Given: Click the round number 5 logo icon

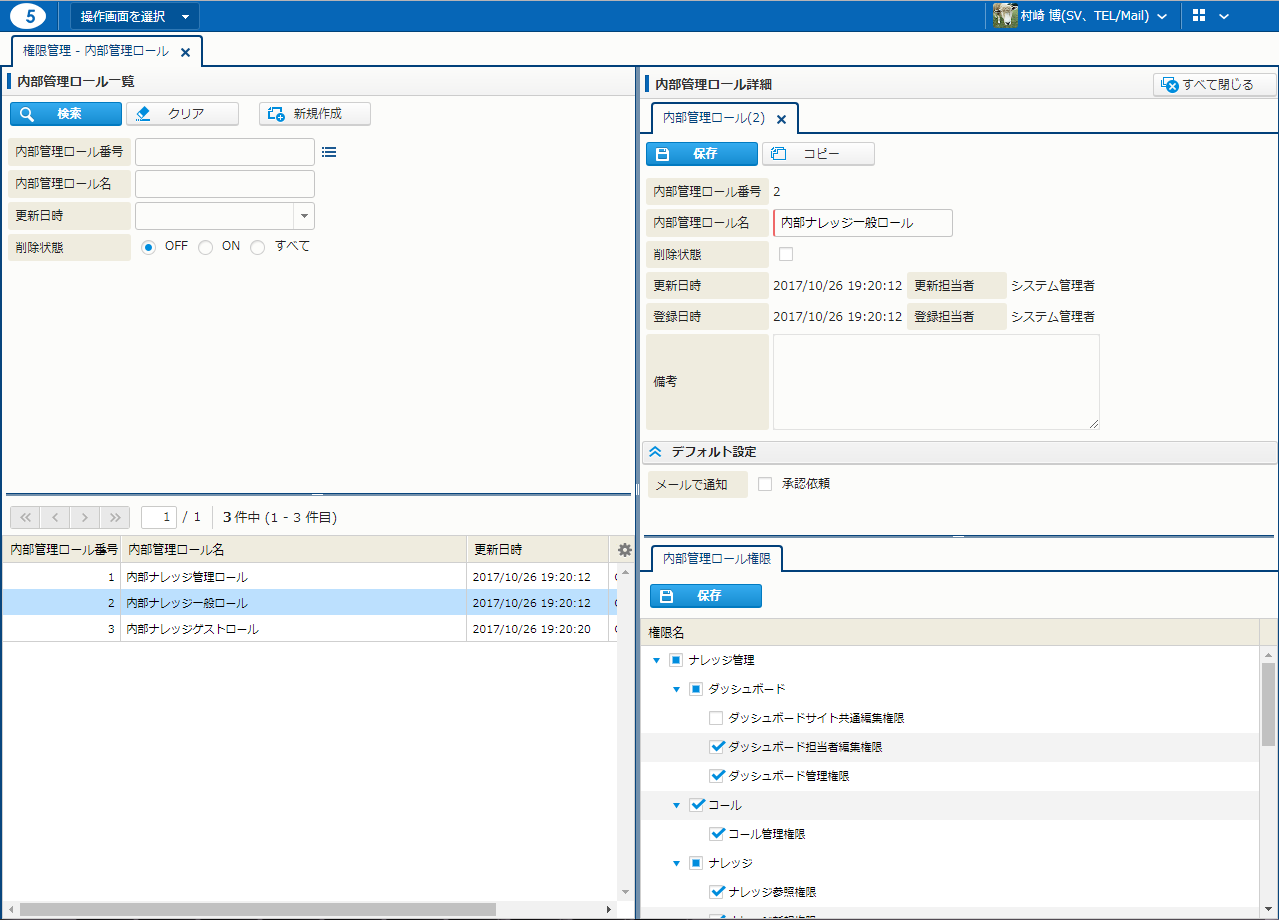Looking at the screenshot, I should click(28, 16).
